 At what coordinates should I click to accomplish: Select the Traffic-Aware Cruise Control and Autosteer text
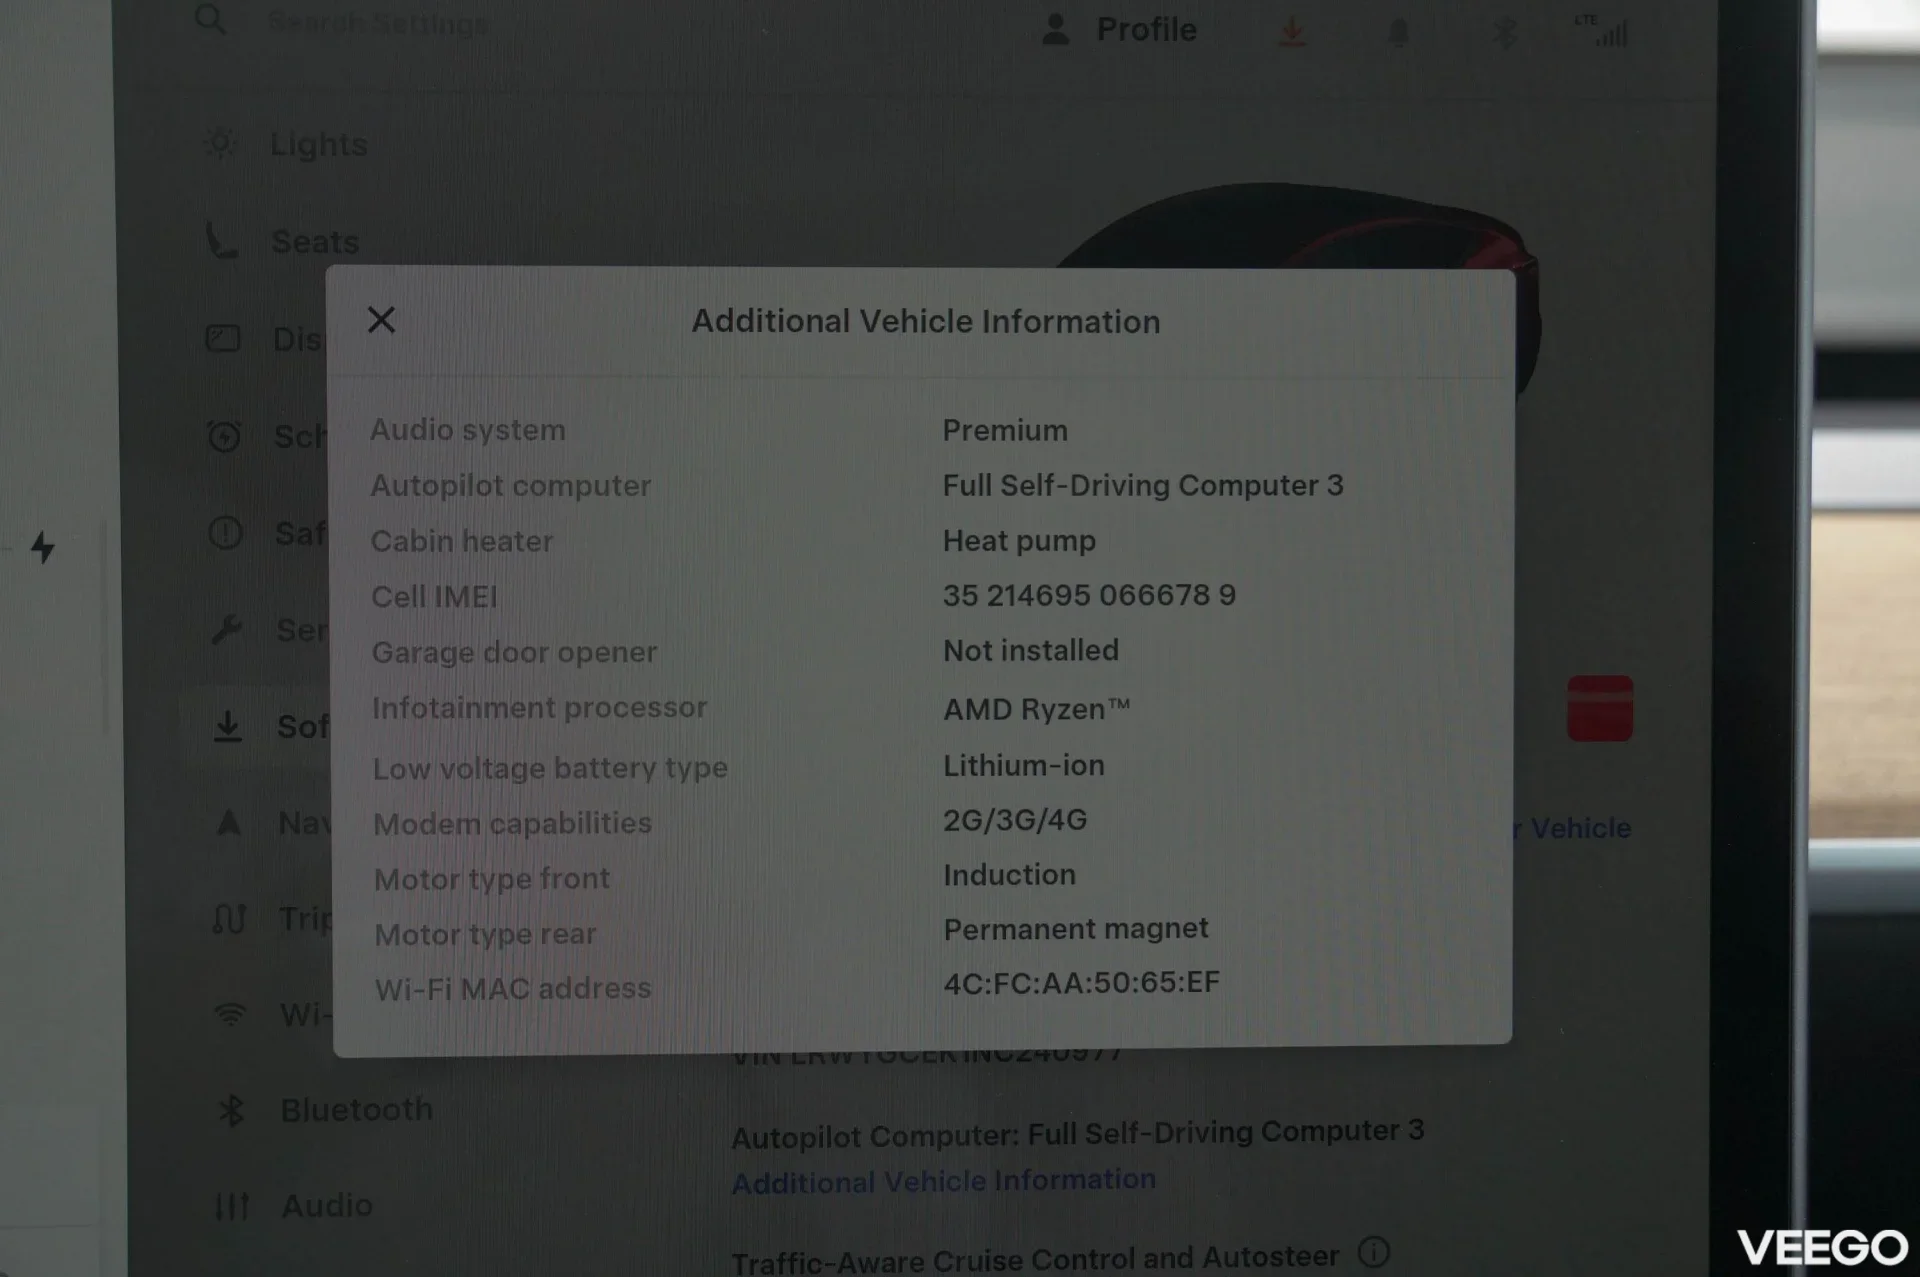point(1035,1257)
